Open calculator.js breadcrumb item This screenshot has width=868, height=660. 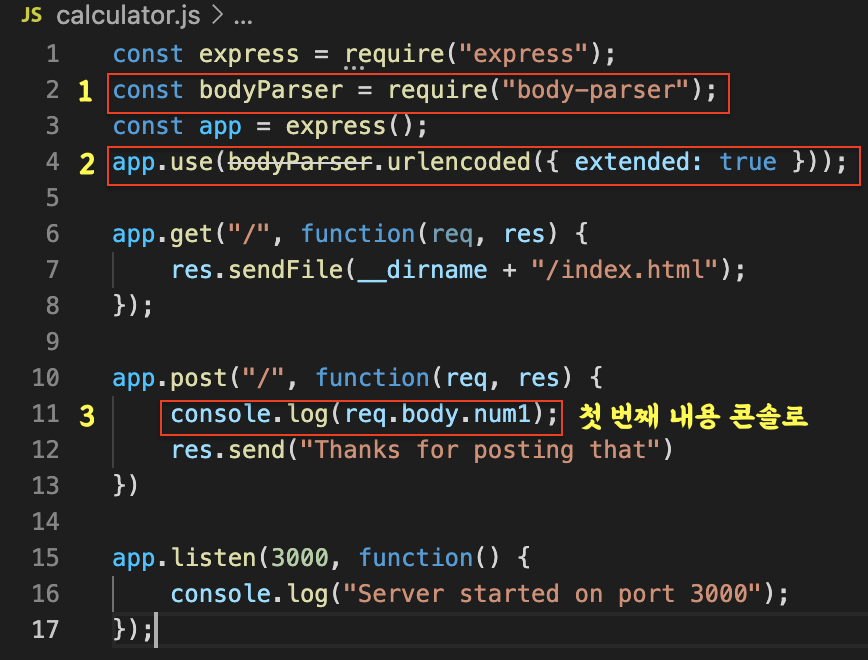(x=128, y=15)
